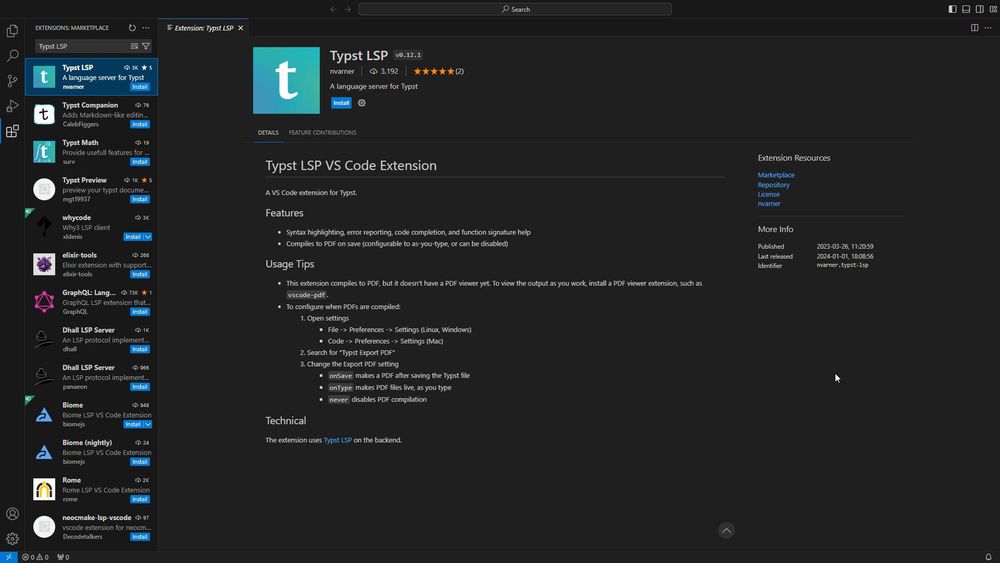This screenshot has height=563, width=1000.
Task: Toggle primary side bar layout icon
Action: point(952,9)
